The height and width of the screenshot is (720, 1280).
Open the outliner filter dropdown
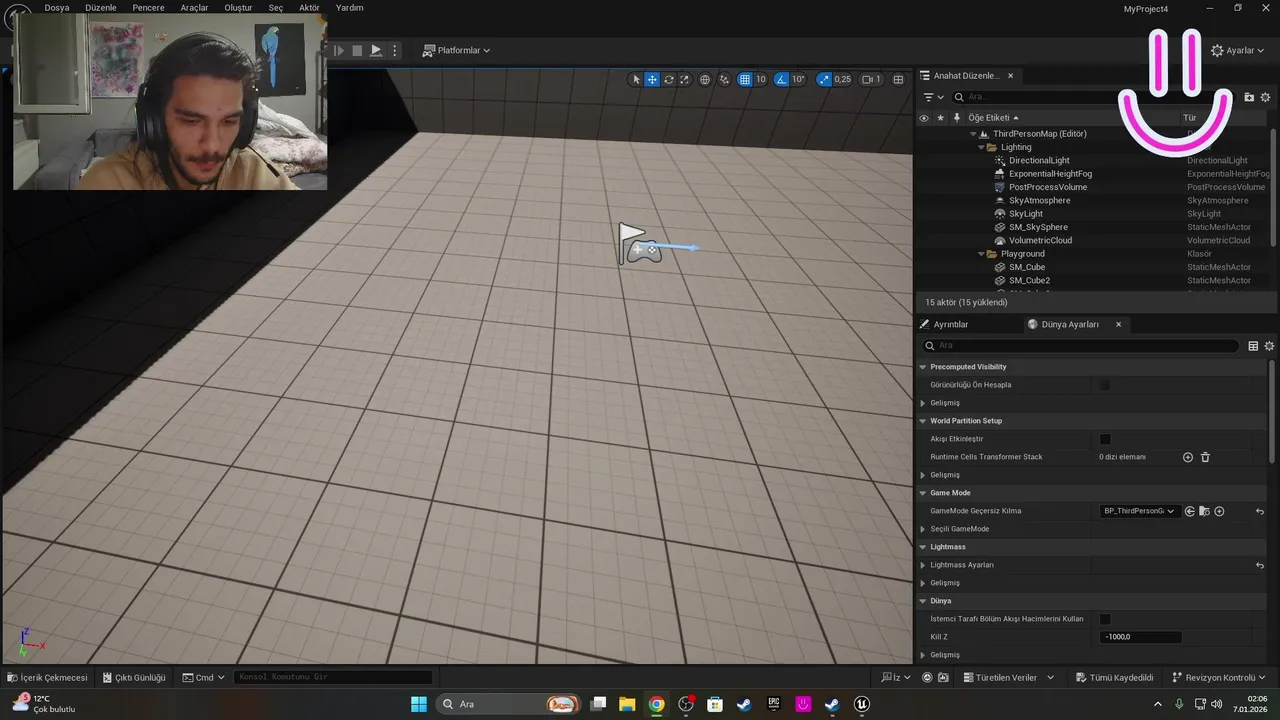coord(933,97)
